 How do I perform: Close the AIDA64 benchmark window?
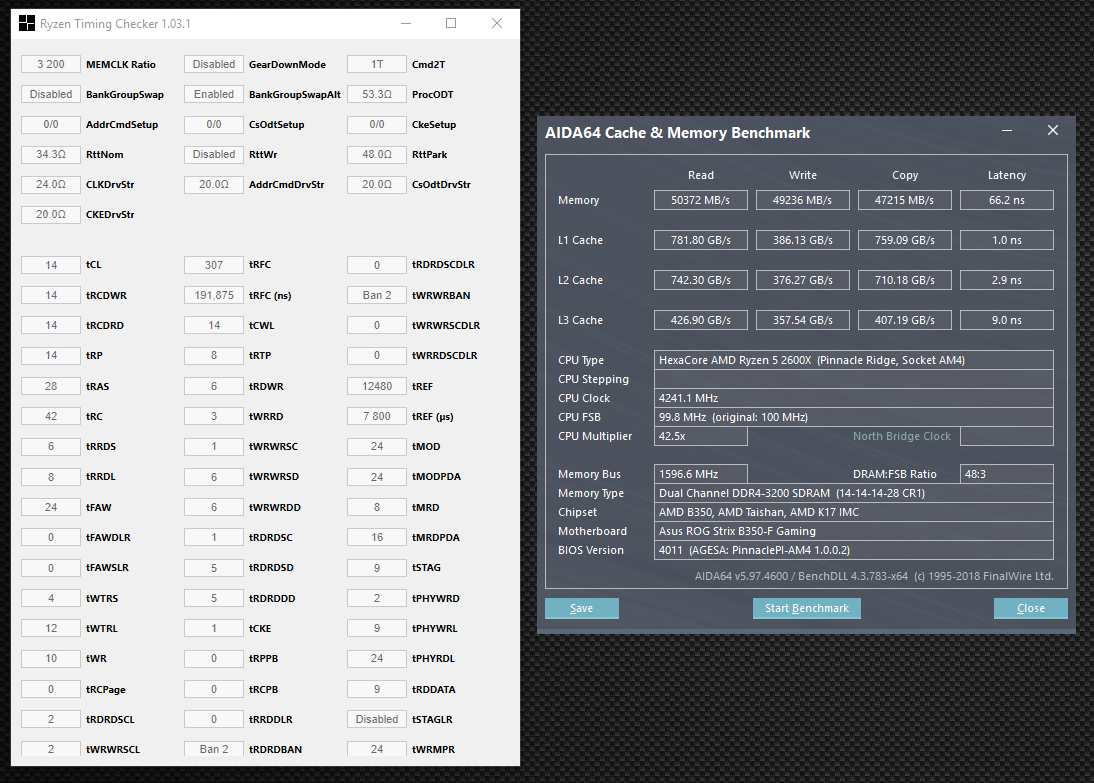[x=1052, y=131]
